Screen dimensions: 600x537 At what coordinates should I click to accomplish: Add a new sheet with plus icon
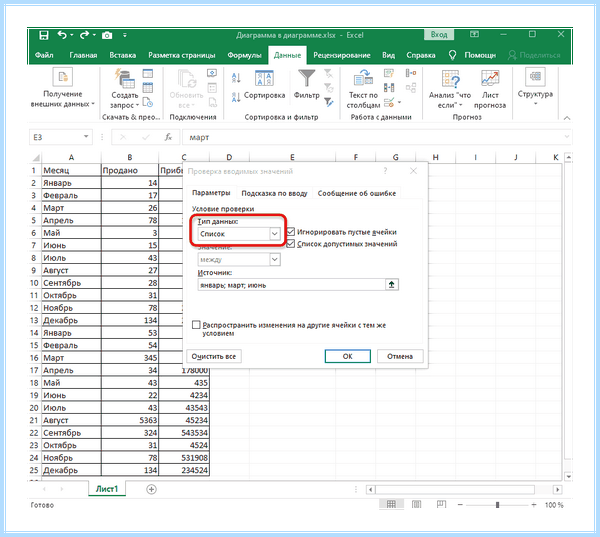tap(152, 489)
